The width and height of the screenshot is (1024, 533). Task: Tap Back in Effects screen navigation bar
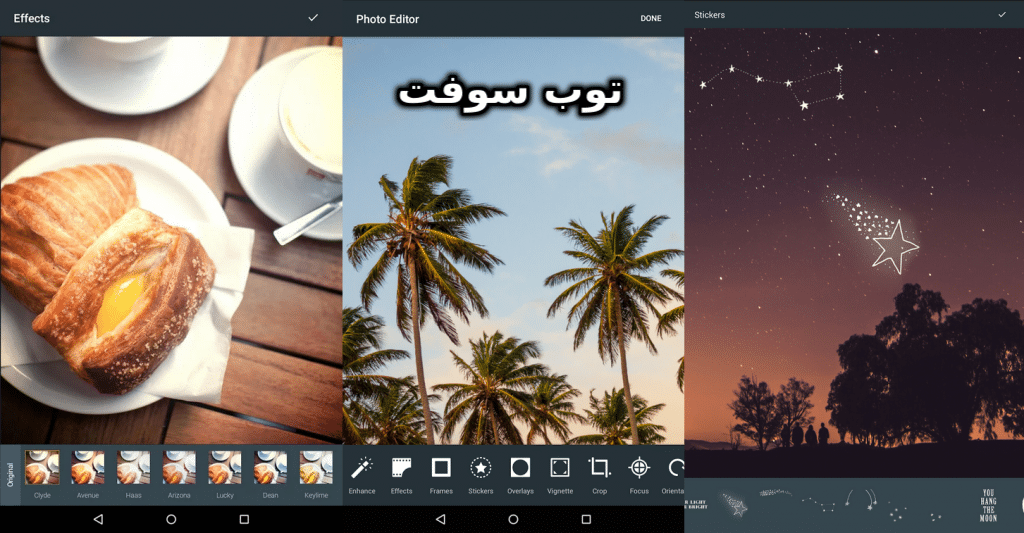98,519
